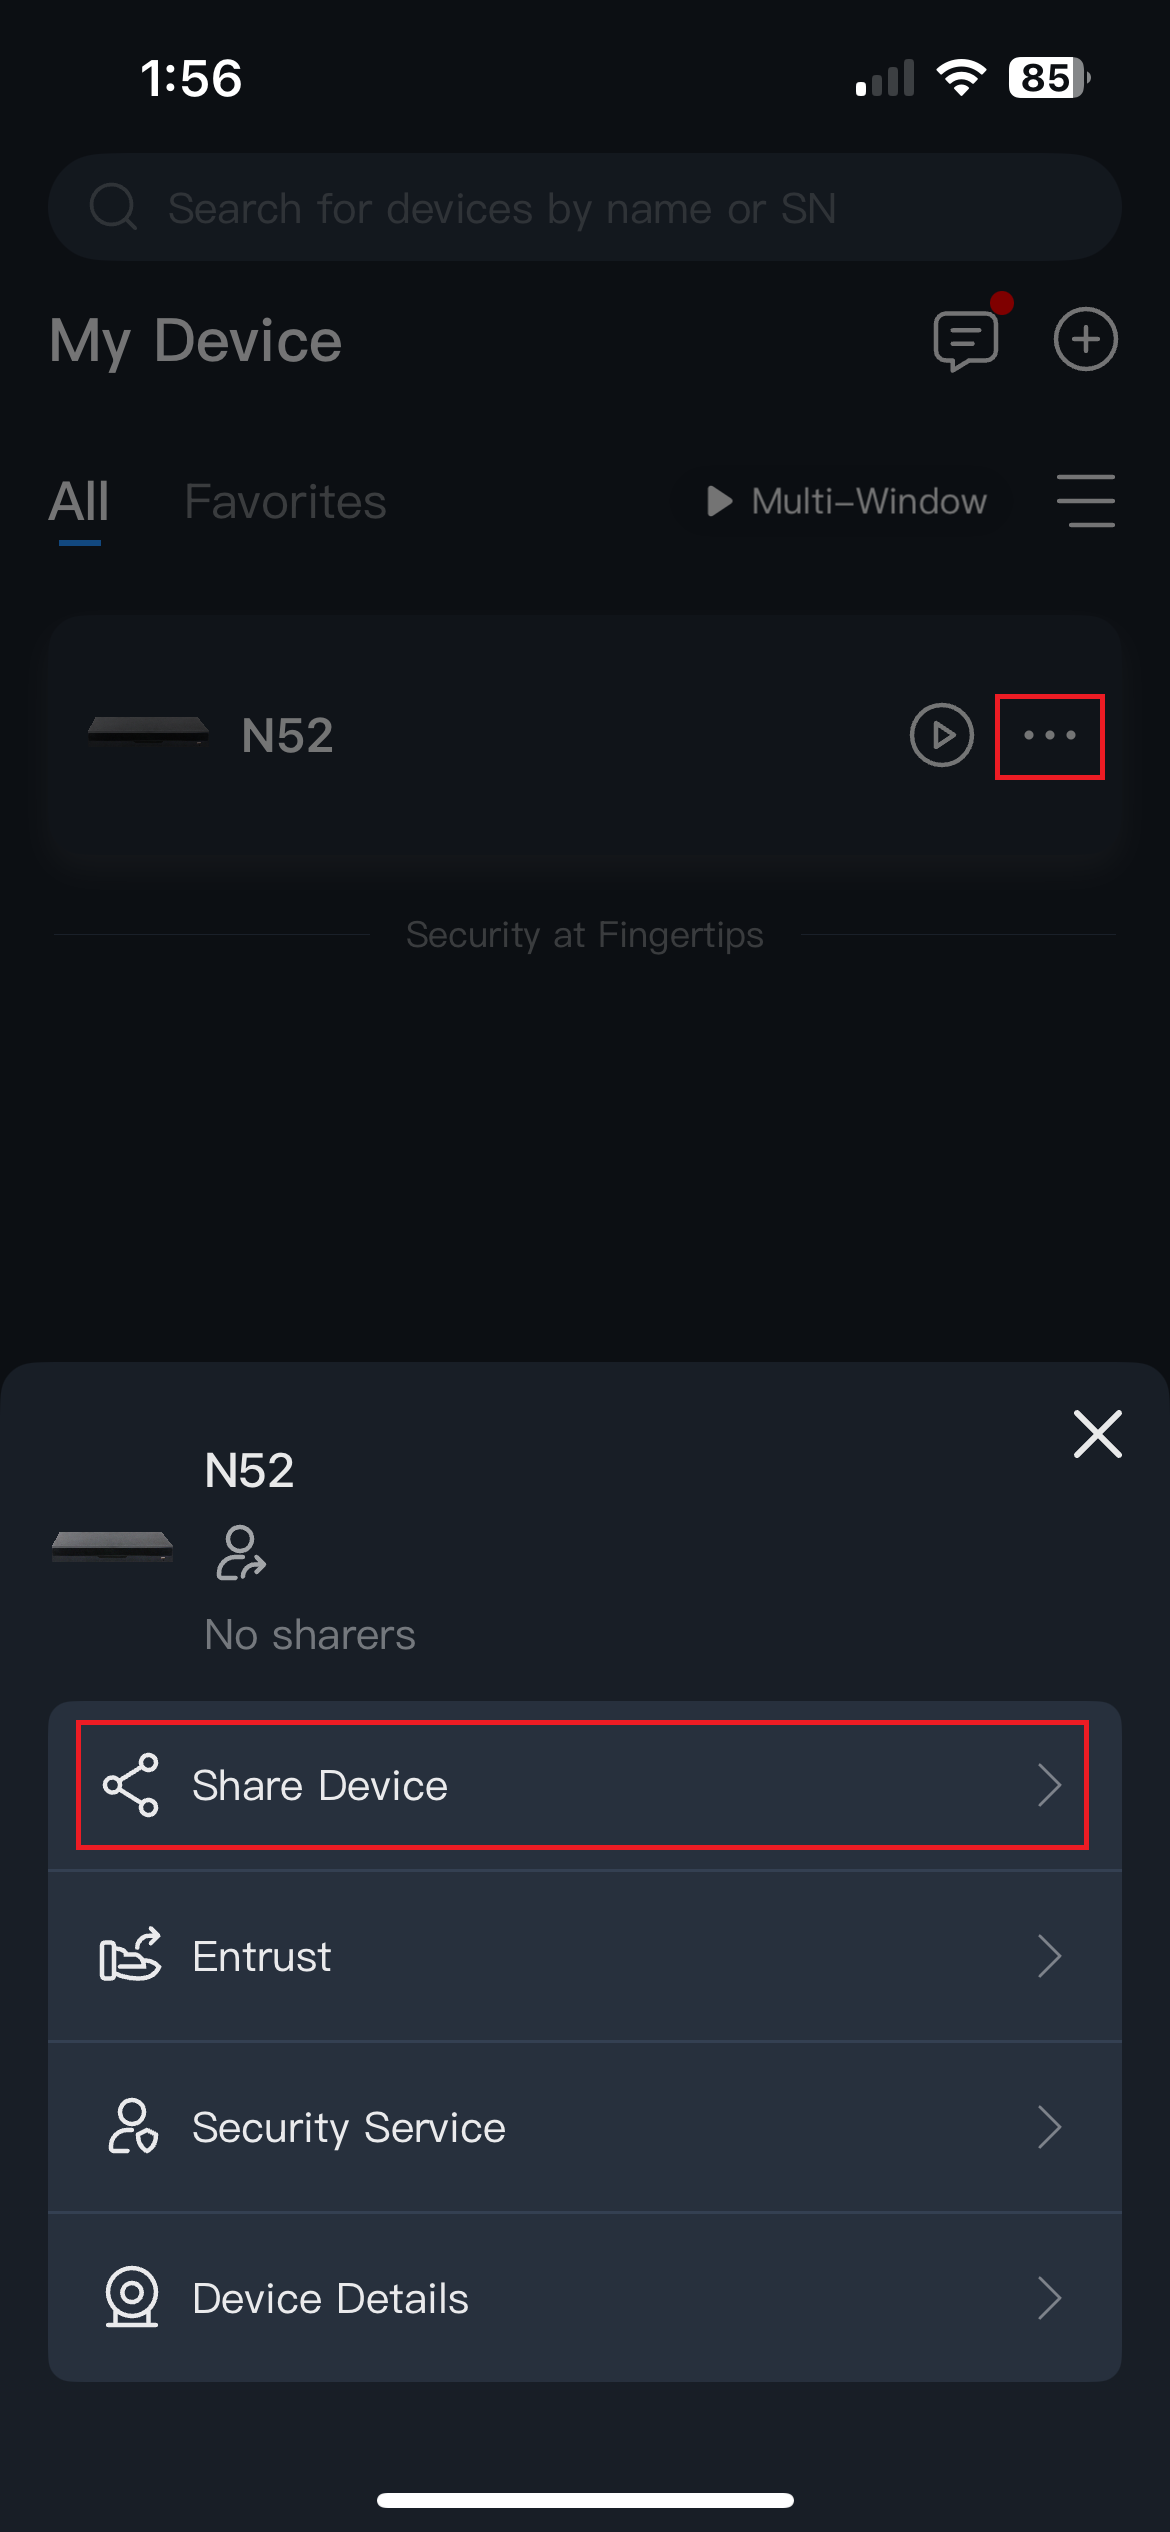Expand the Entrust chevron arrow
1170x2532 pixels.
[x=1049, y=1956]
